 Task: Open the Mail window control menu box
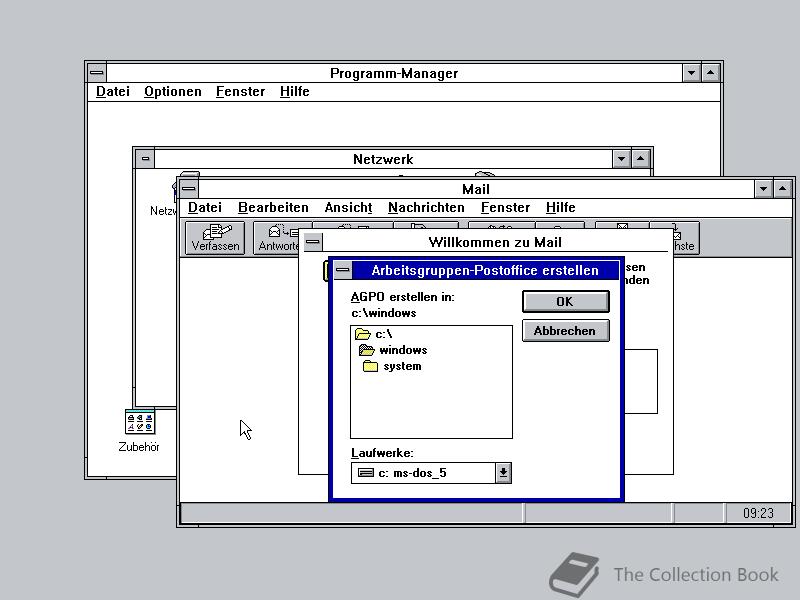pyautogui.click(x=189, y=189)
